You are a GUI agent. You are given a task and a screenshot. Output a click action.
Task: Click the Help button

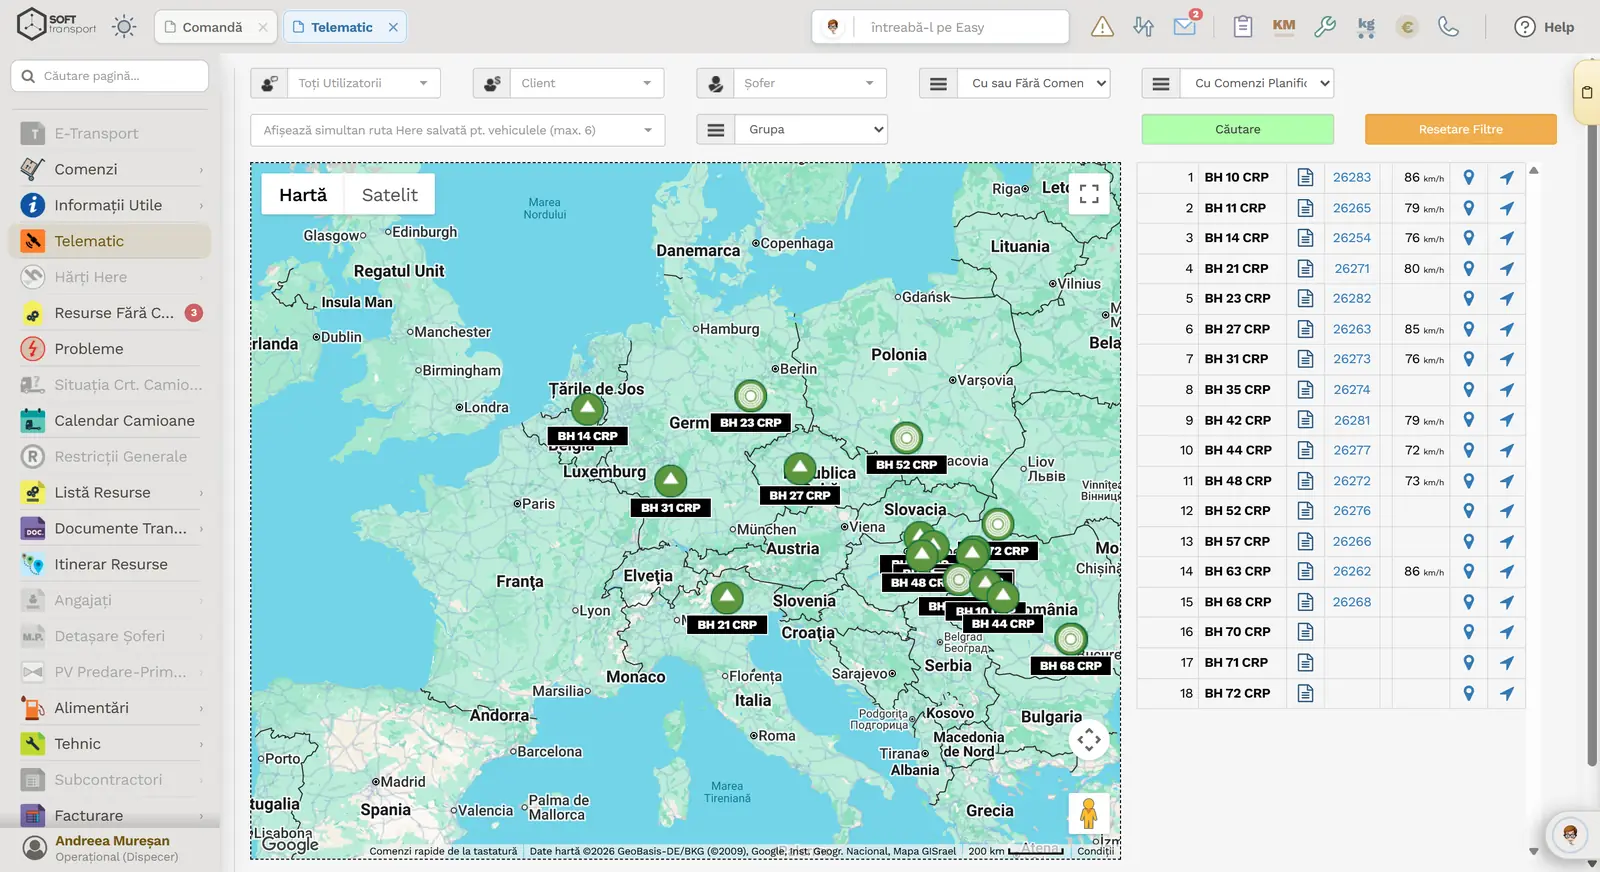[1544, 27]
